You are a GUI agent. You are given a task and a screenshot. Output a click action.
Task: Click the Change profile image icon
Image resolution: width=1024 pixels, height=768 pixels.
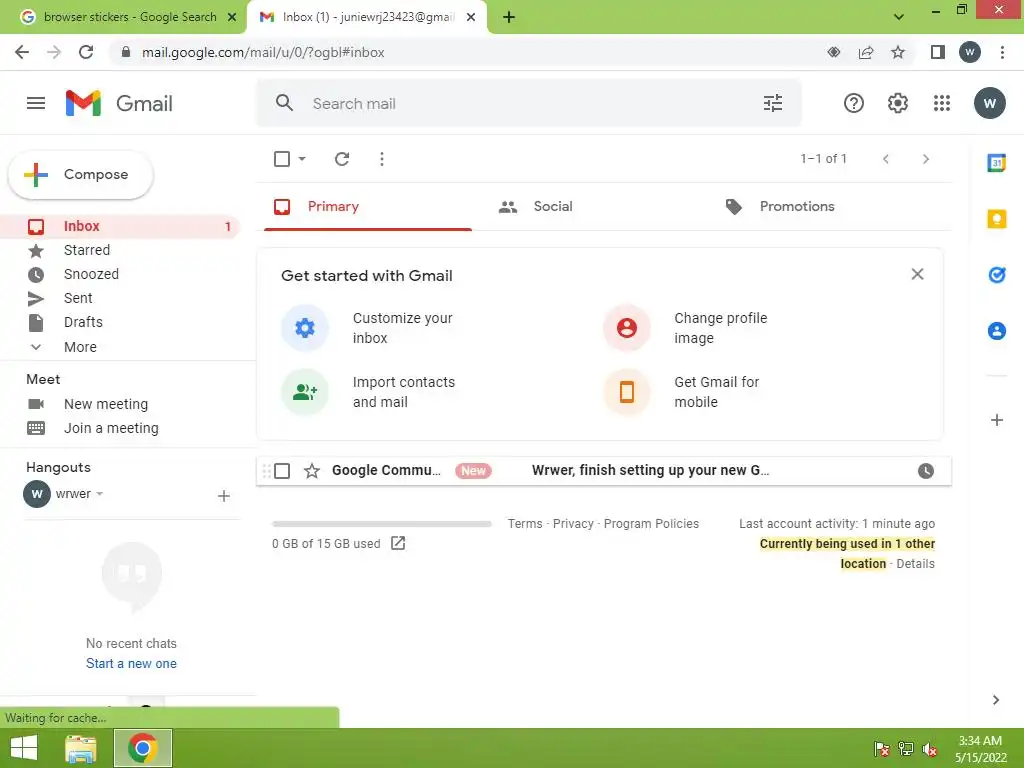point(627,328)
